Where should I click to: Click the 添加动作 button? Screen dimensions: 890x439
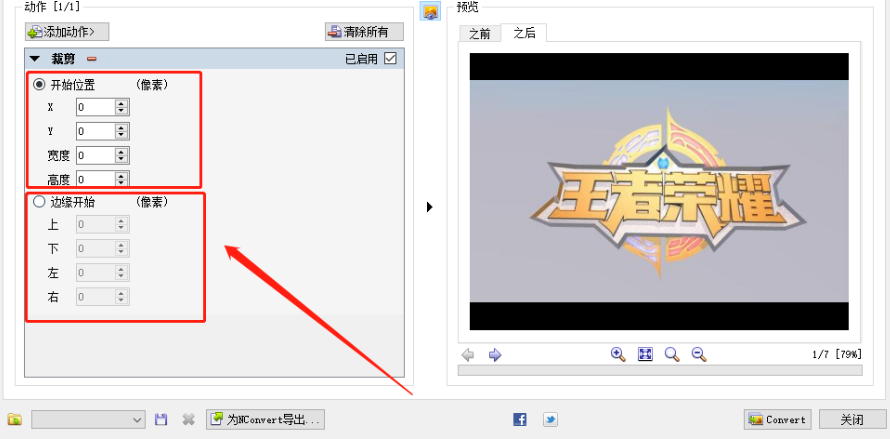pos(67,32)
